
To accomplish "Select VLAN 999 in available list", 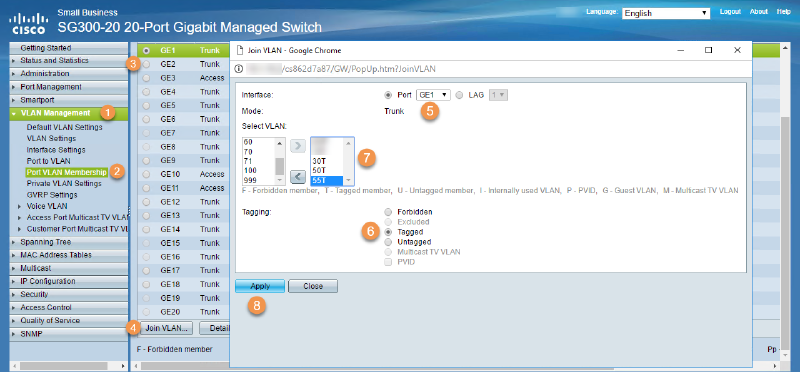I will click(259, 180).
